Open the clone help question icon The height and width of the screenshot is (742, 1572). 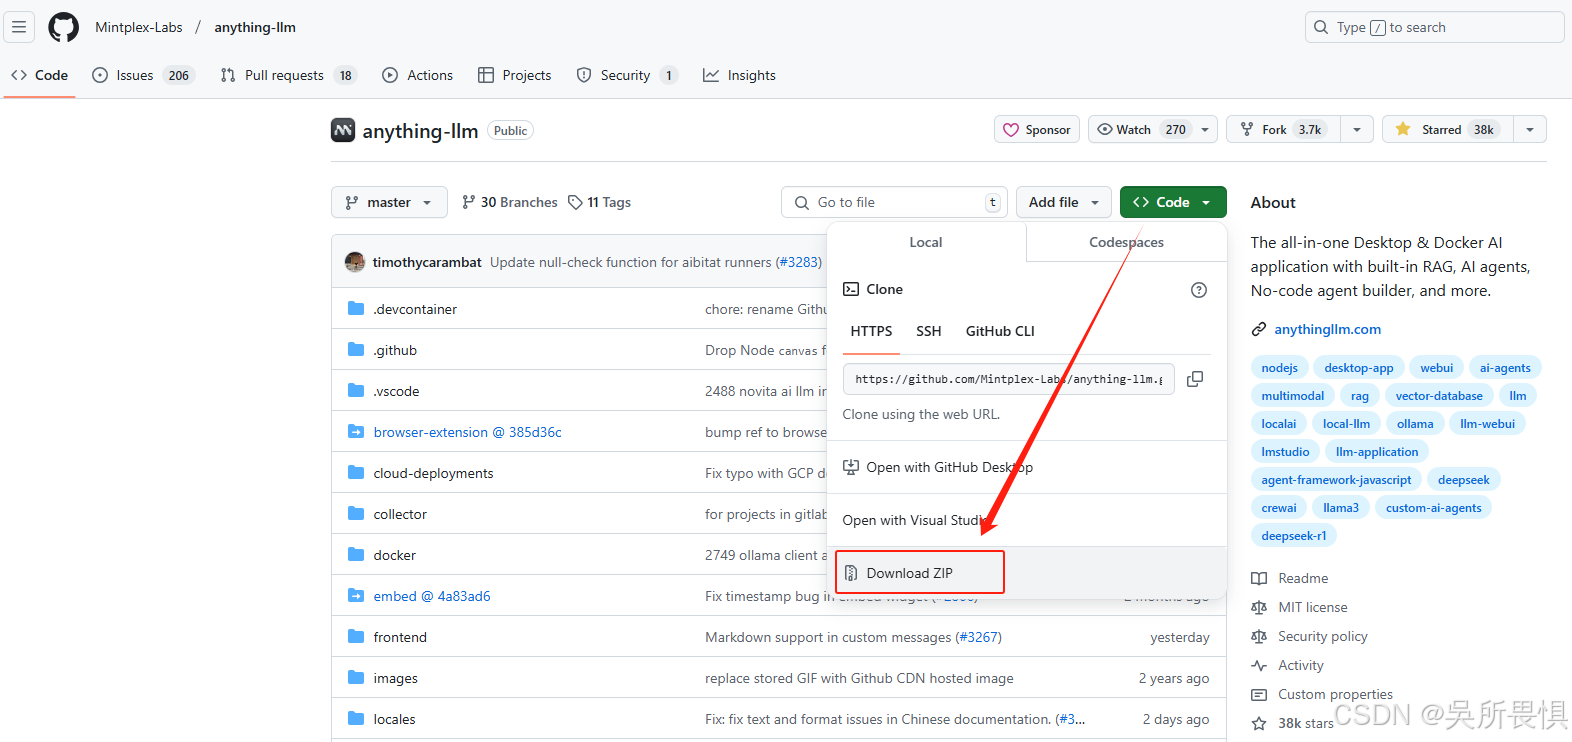1199,290
